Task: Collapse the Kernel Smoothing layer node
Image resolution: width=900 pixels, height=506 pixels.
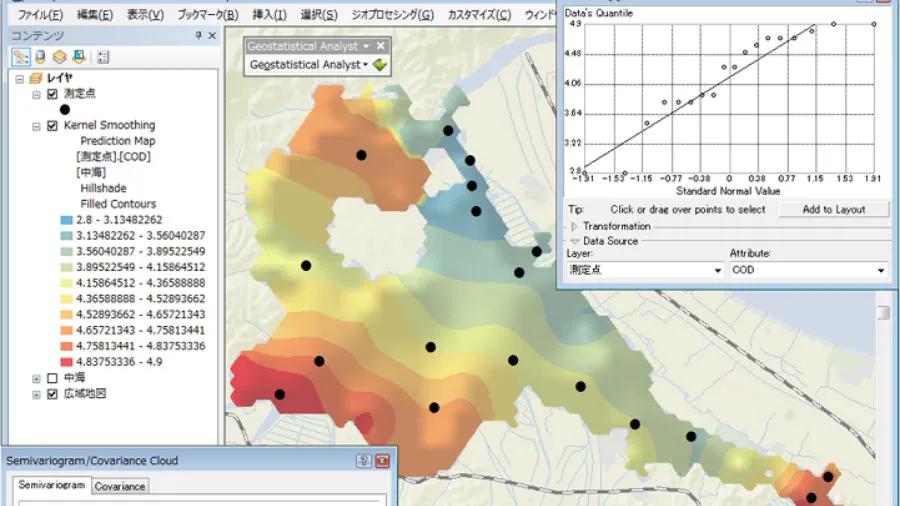Action: (36, 126)
